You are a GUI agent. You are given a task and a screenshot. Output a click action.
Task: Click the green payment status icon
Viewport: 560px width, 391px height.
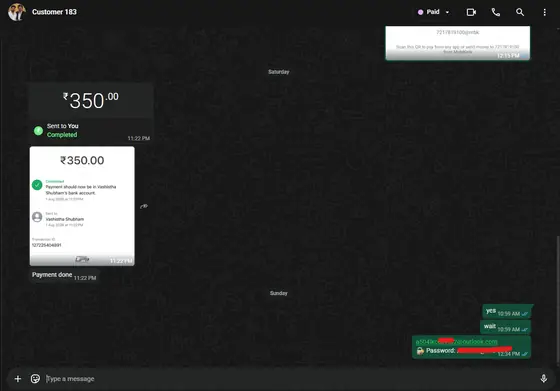pyautogui.click(x=38, y=131)
